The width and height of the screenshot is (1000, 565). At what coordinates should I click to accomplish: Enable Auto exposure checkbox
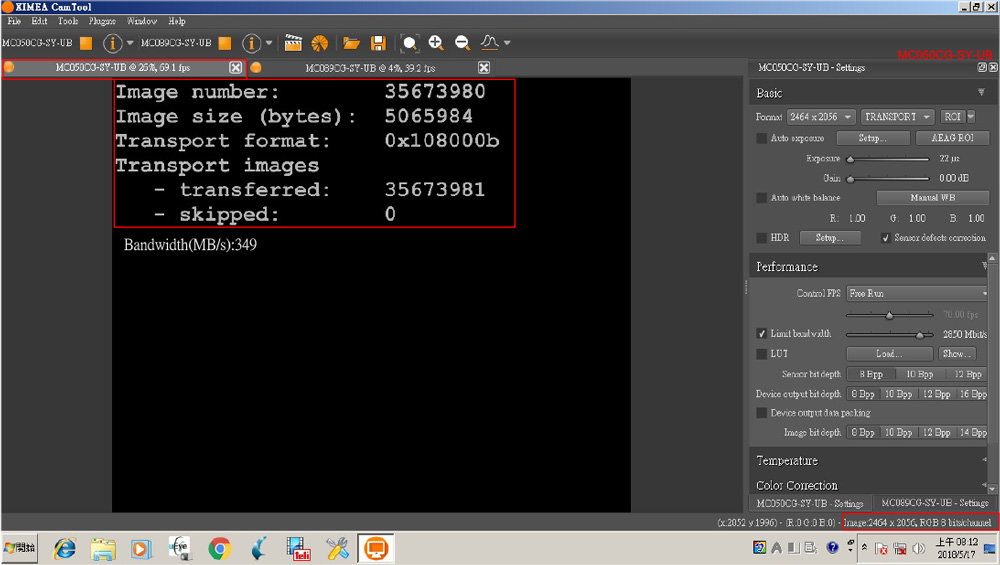pyautogui.click(x=762, y=138)
